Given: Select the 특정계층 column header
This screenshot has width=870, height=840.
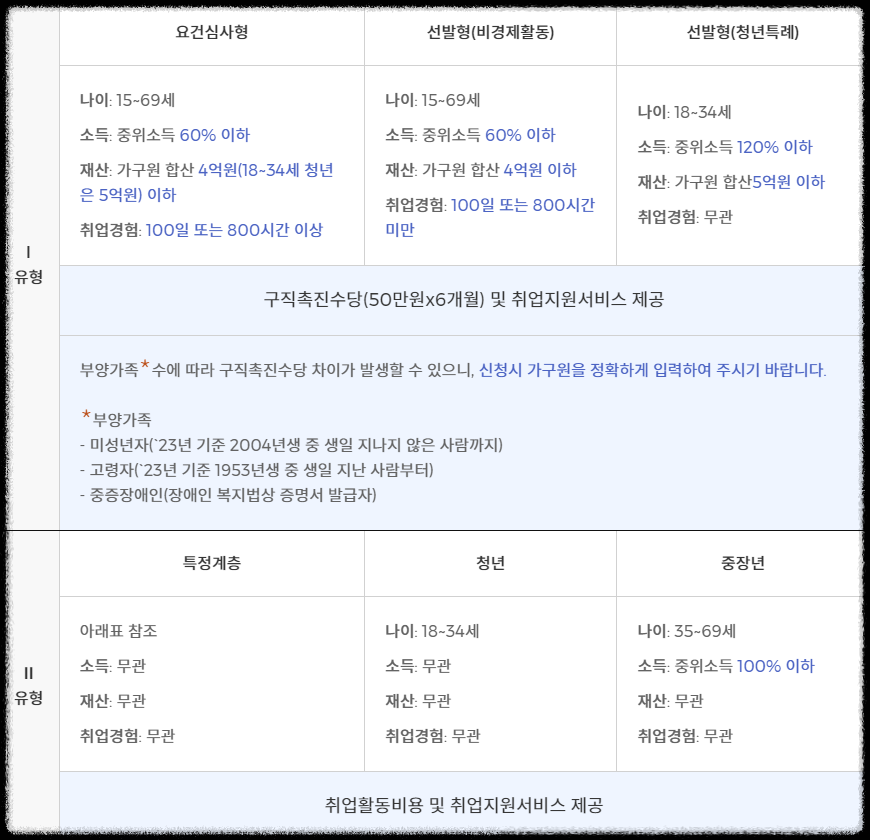Looking at the screenshot, I should coord(215,561).
